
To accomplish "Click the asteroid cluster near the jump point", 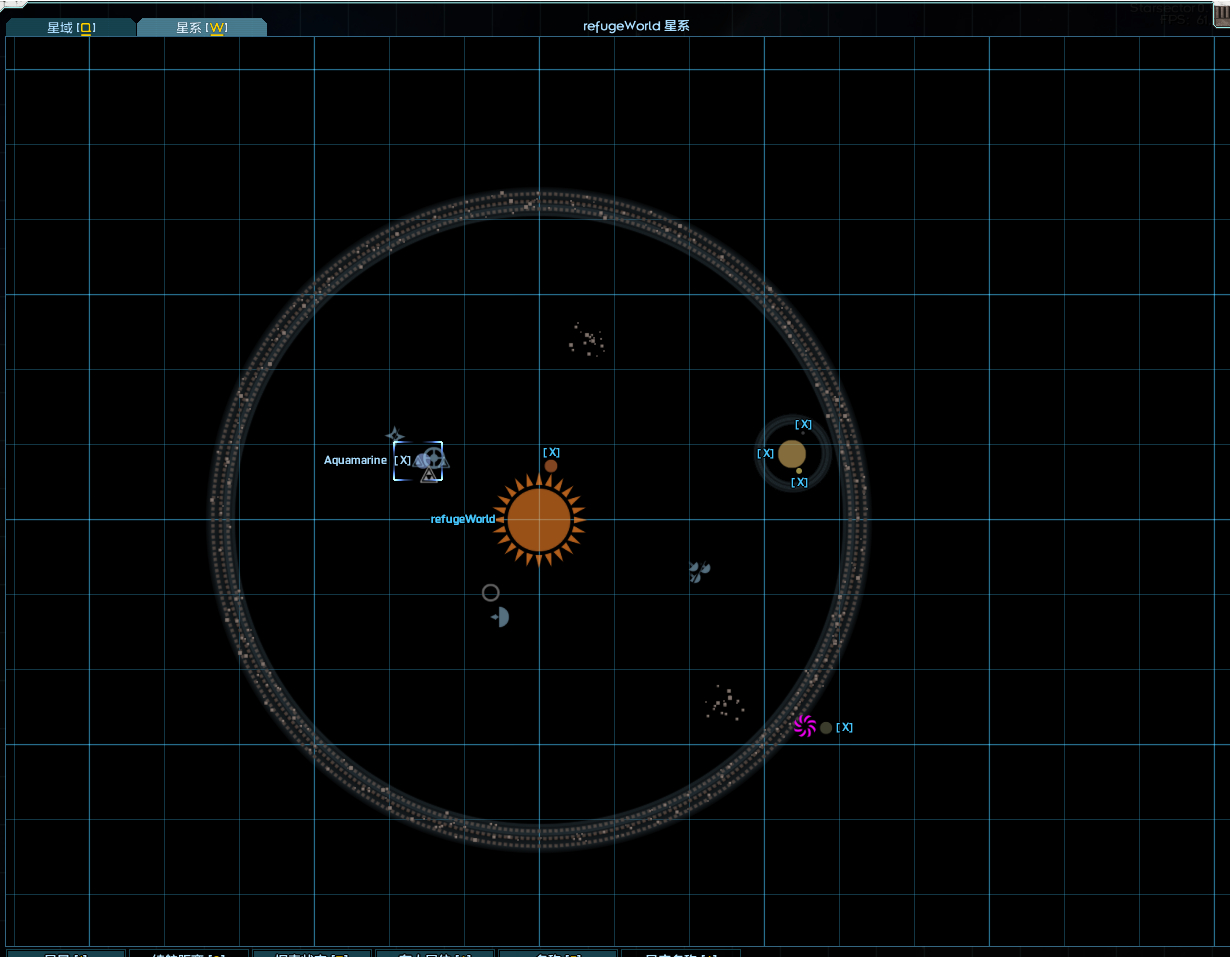I will 724,703.
